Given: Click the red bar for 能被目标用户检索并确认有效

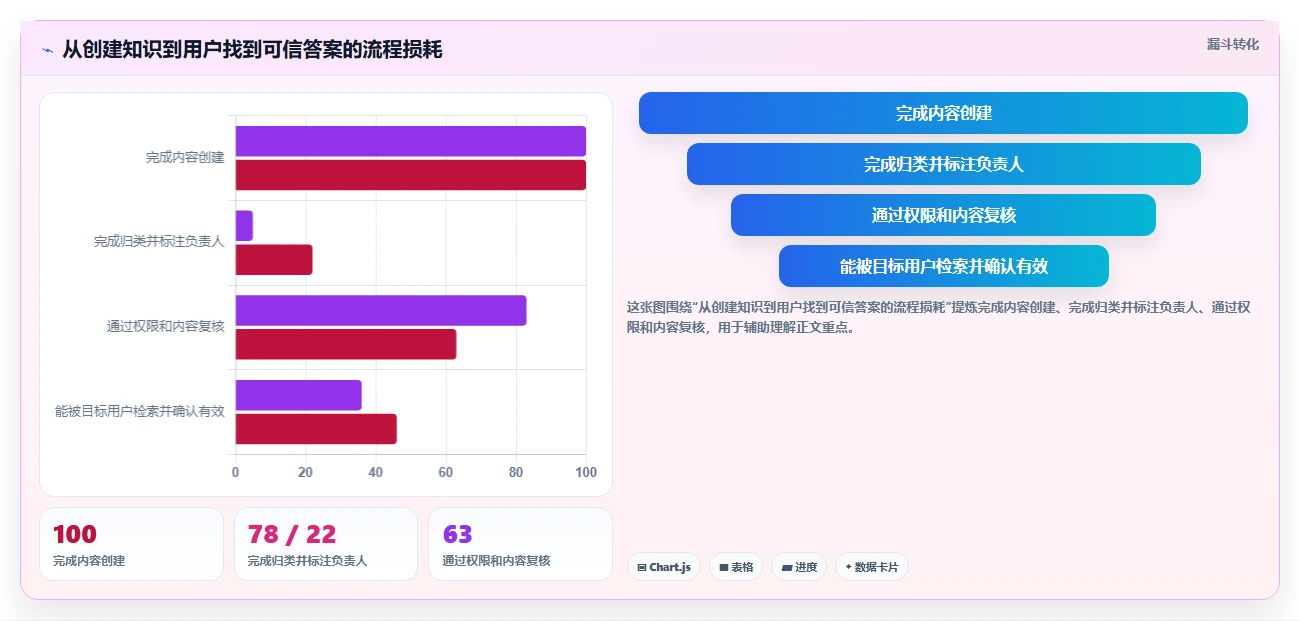Looking at the screenshot, I should (x=316, y=429).
